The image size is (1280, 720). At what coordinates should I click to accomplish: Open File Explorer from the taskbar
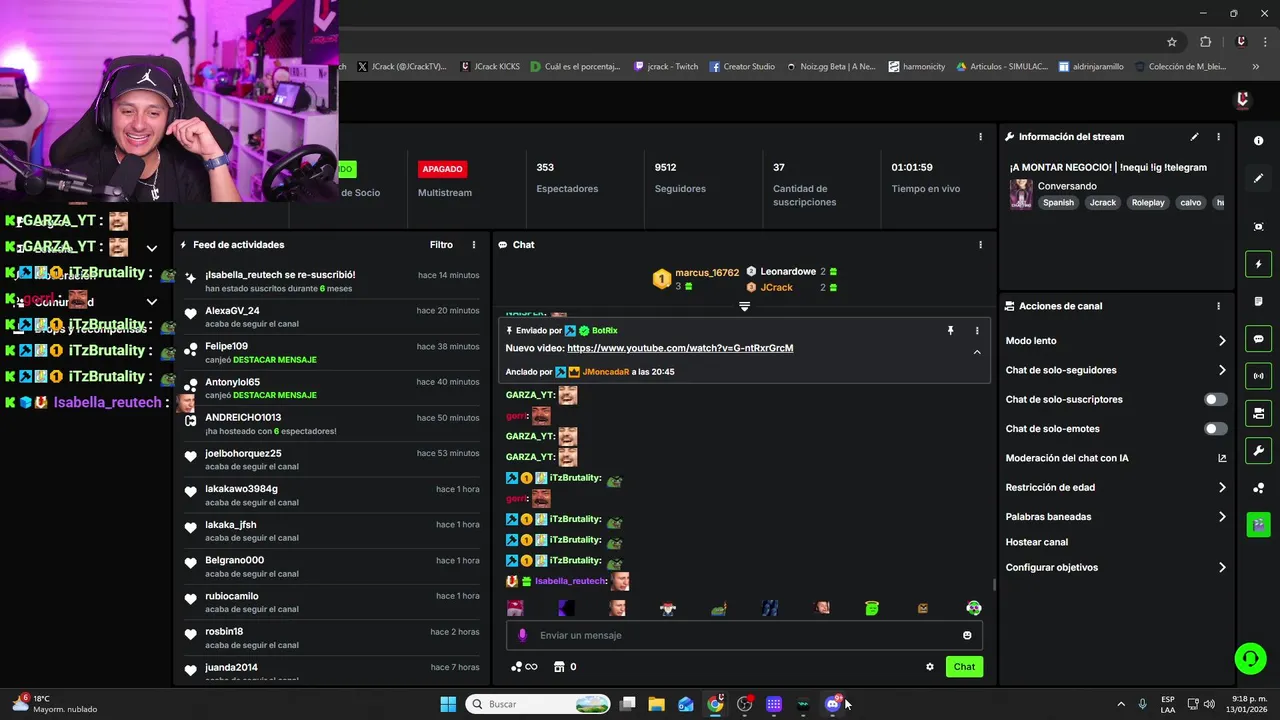coord(656,704)
